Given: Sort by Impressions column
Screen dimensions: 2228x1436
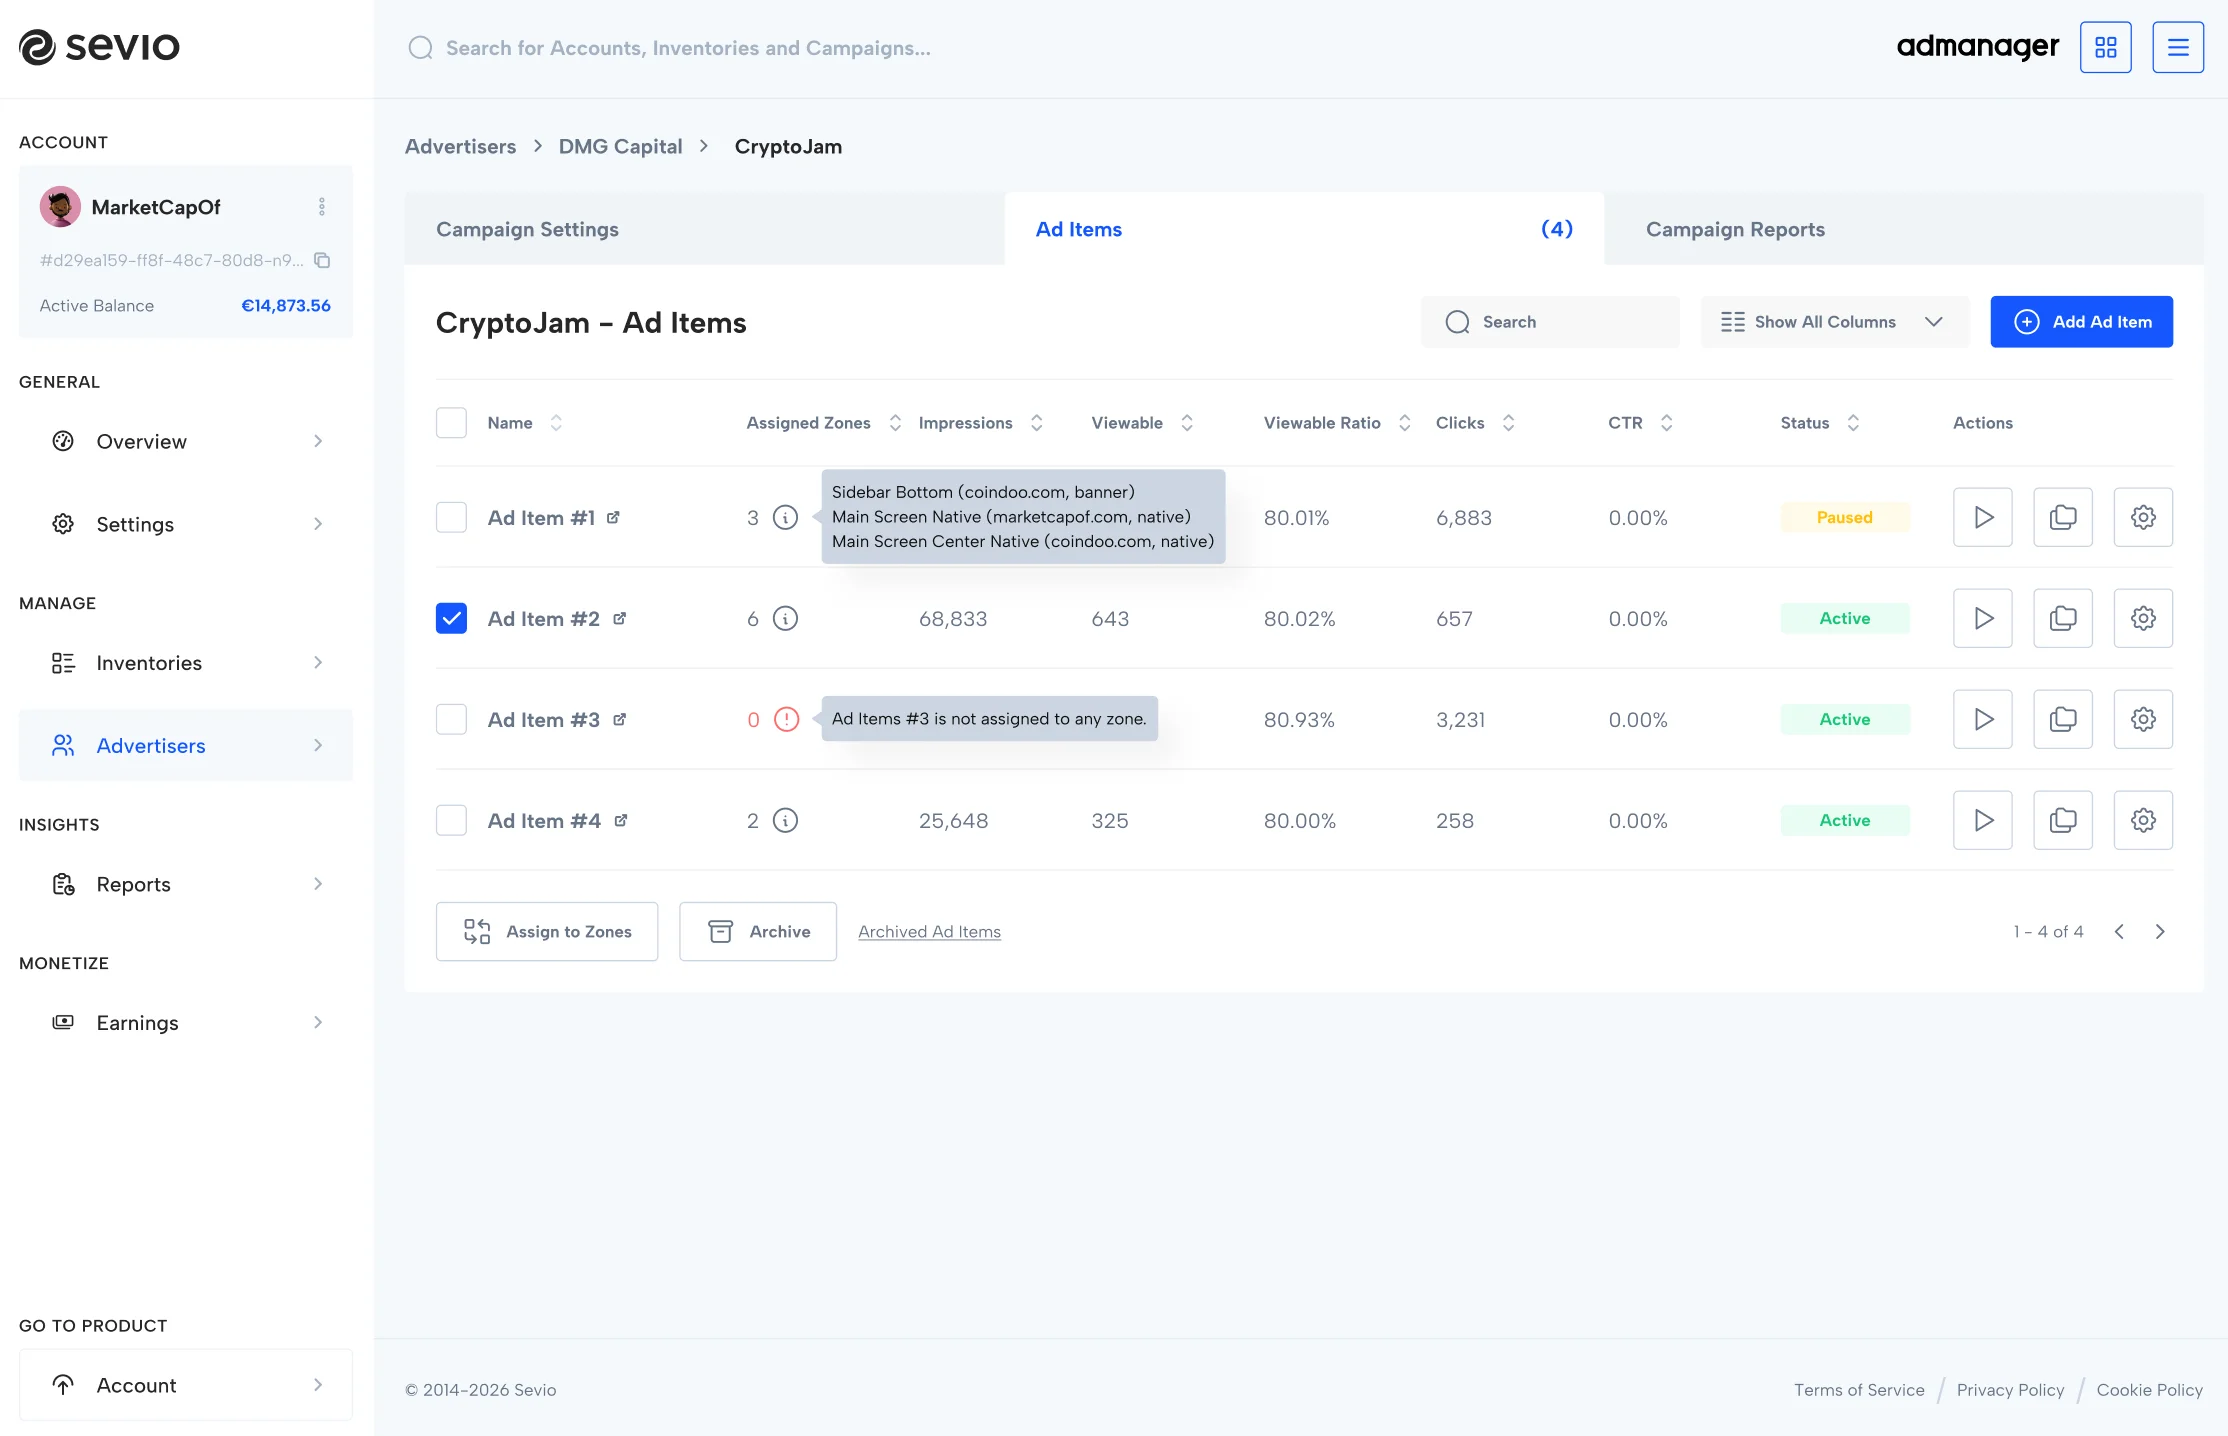Looking at the screenshot, I should [x=1037, y=422].
